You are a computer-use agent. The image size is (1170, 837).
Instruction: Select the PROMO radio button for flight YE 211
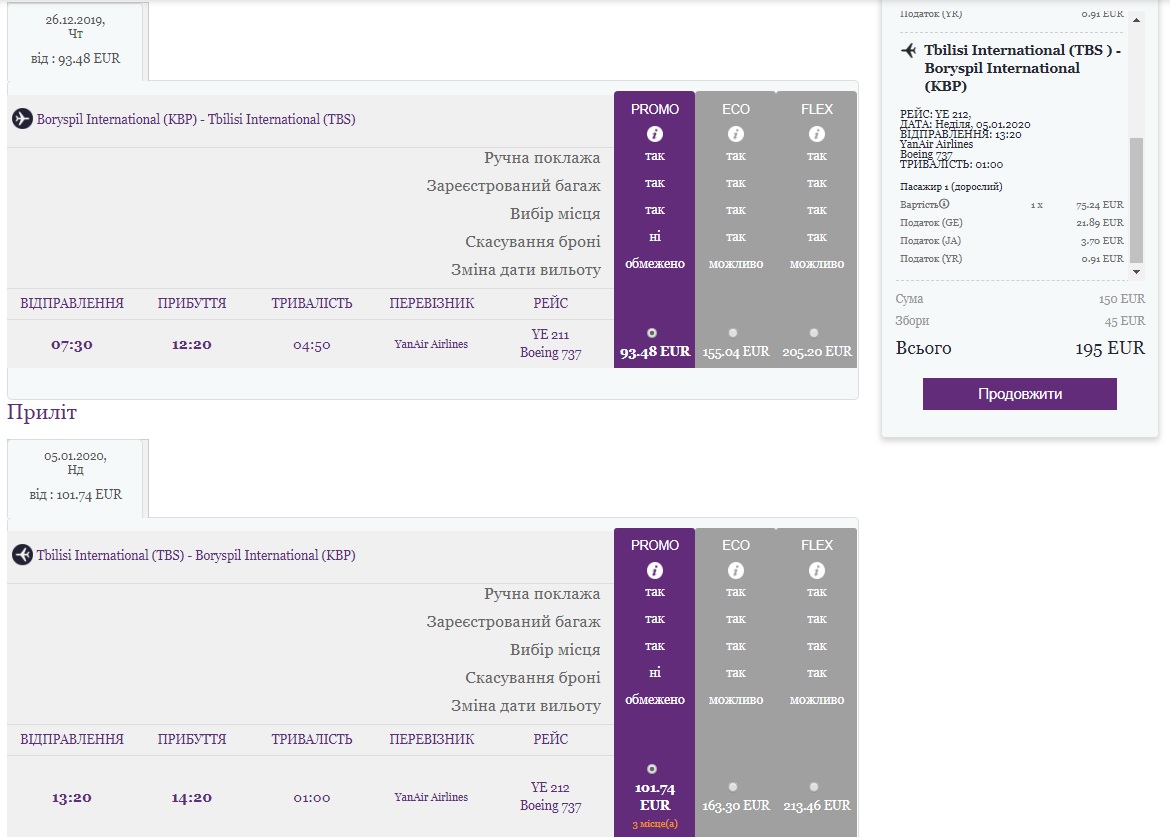point(653,332)
